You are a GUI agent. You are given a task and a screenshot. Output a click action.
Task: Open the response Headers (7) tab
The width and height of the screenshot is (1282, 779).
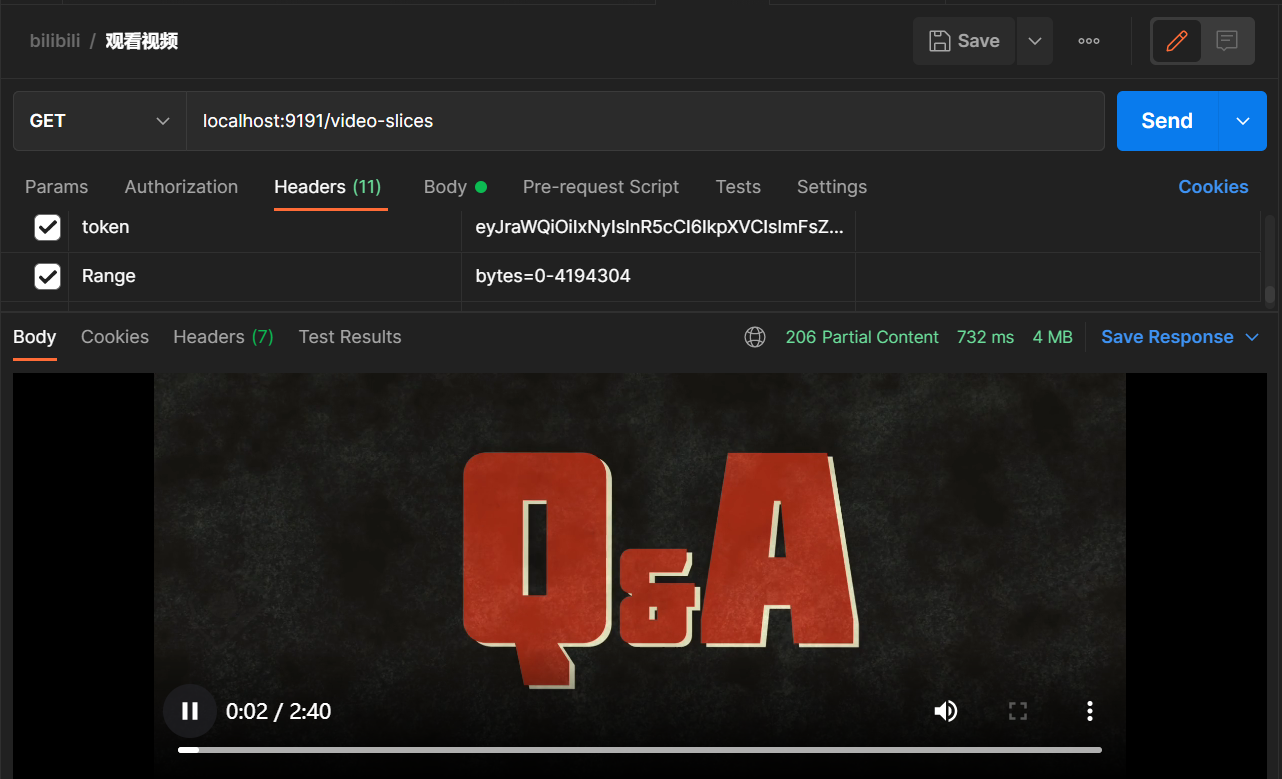click(223, 337)
